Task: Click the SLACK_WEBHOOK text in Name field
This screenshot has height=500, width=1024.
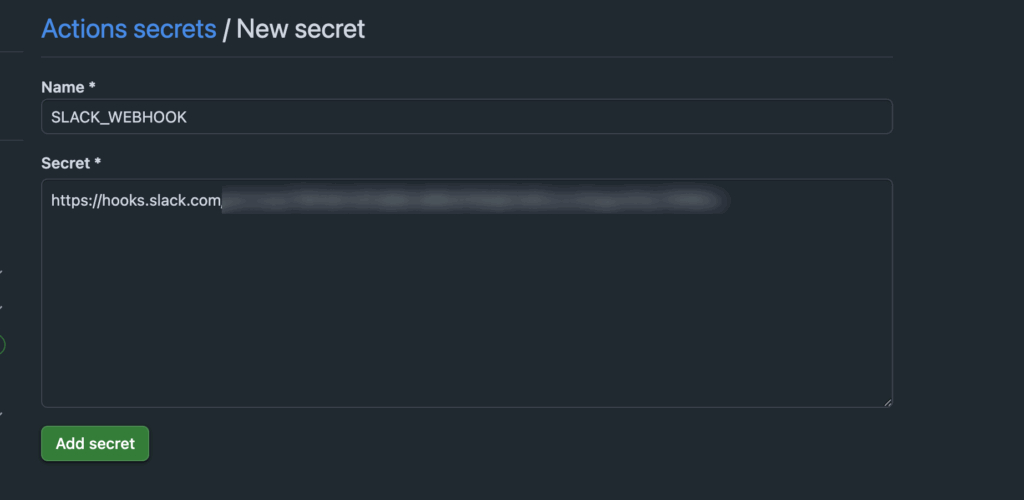Action: click(119, 117)
